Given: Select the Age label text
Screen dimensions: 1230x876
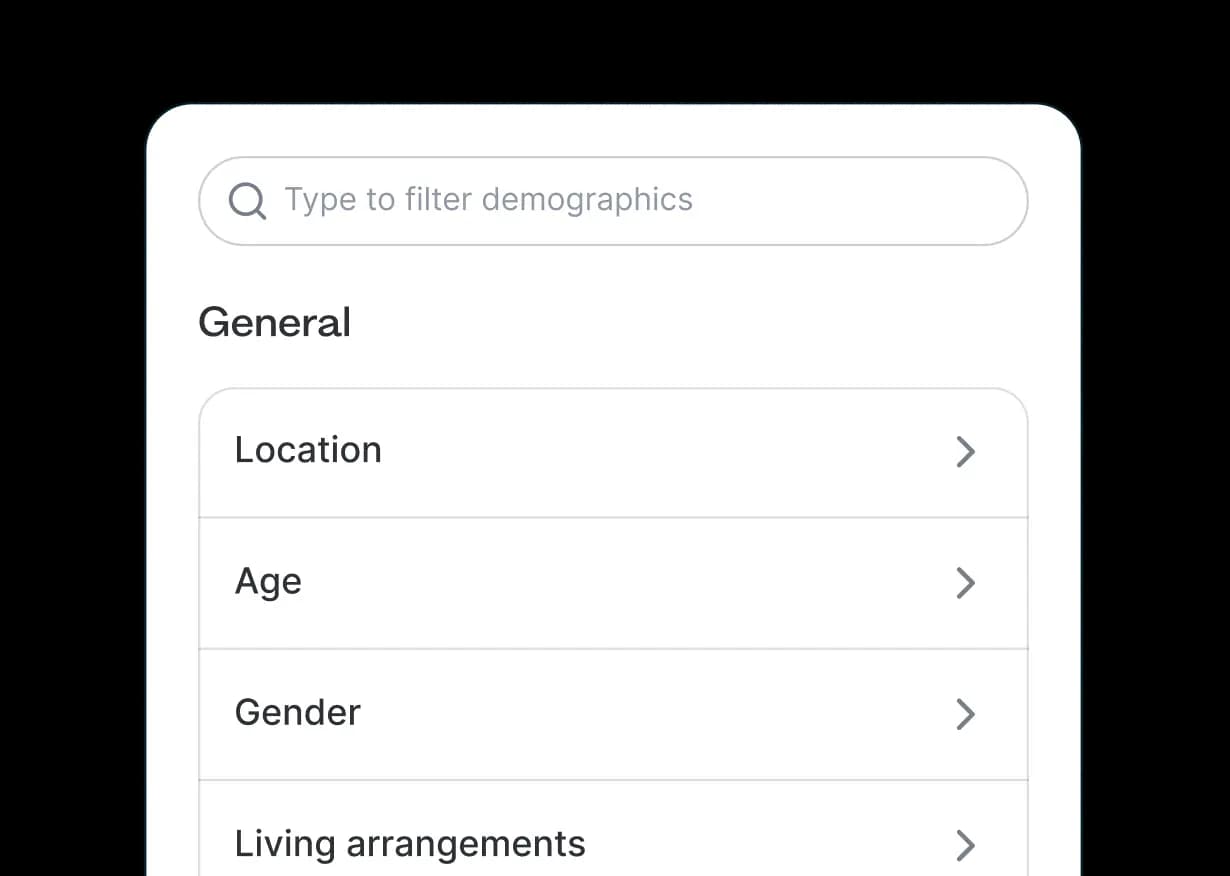Looking at the screenshot, I should pyautogui.click(x=268, y=582).
